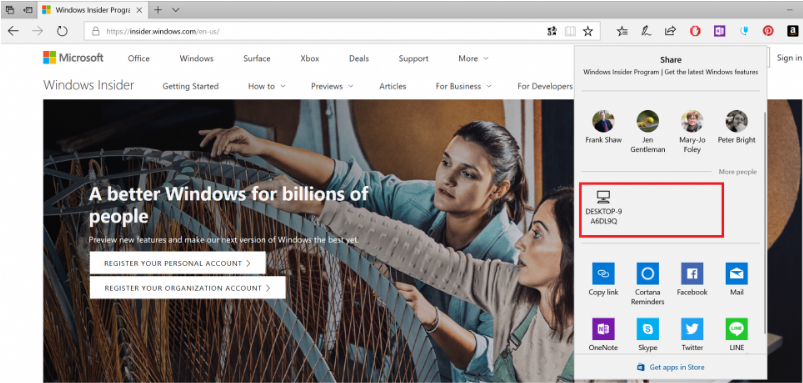
Task: Click Get apps in Store link
Action: click(x=671, y=367)
